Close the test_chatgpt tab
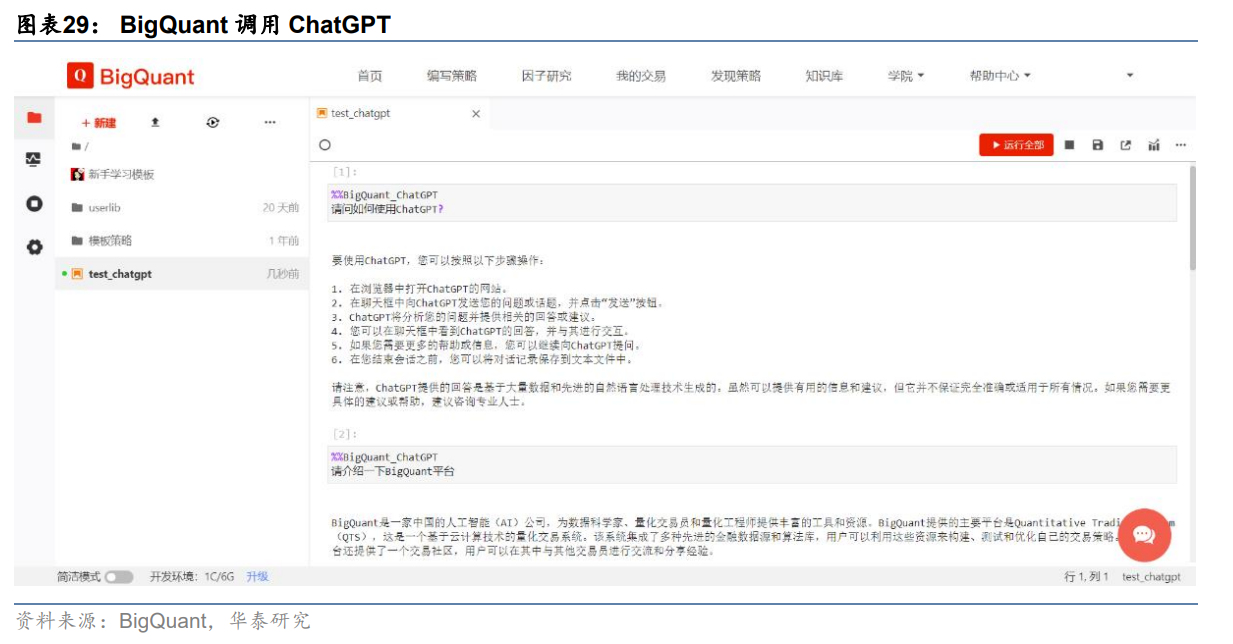The image size is (1233, 644). tap(476, 114)
